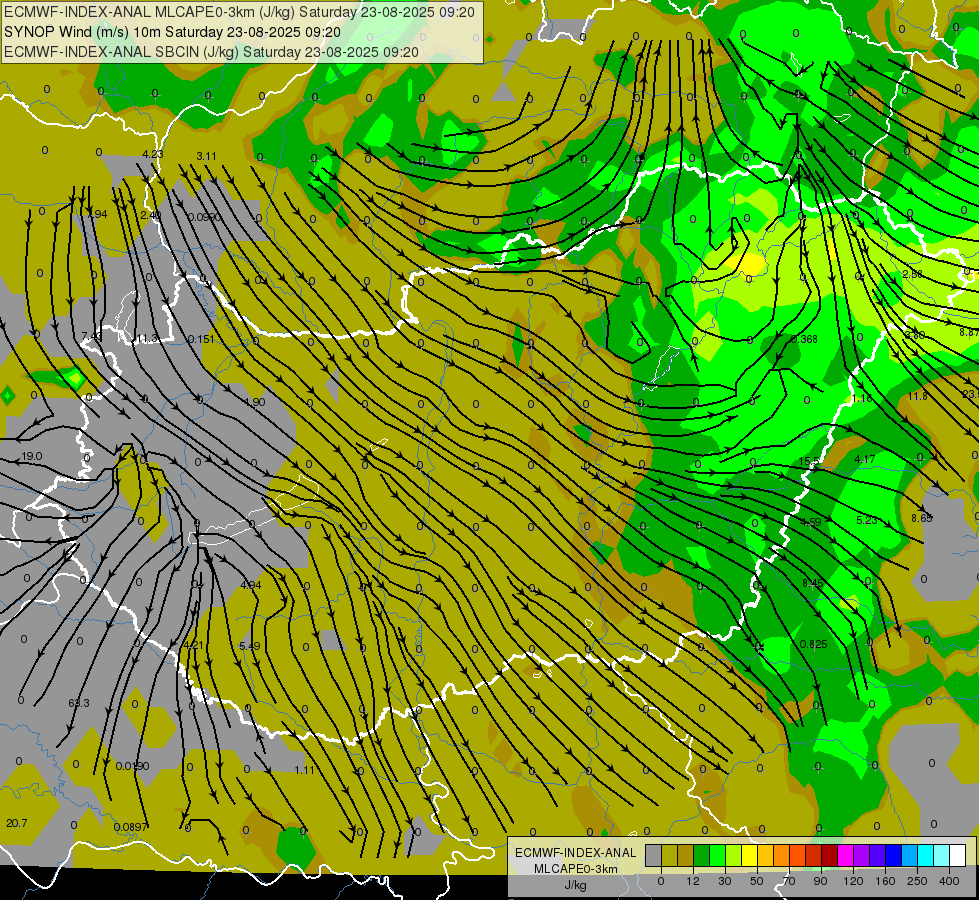Click the 0.825 value on the map
The image size is (979, 900).
(x=814, y=644)
